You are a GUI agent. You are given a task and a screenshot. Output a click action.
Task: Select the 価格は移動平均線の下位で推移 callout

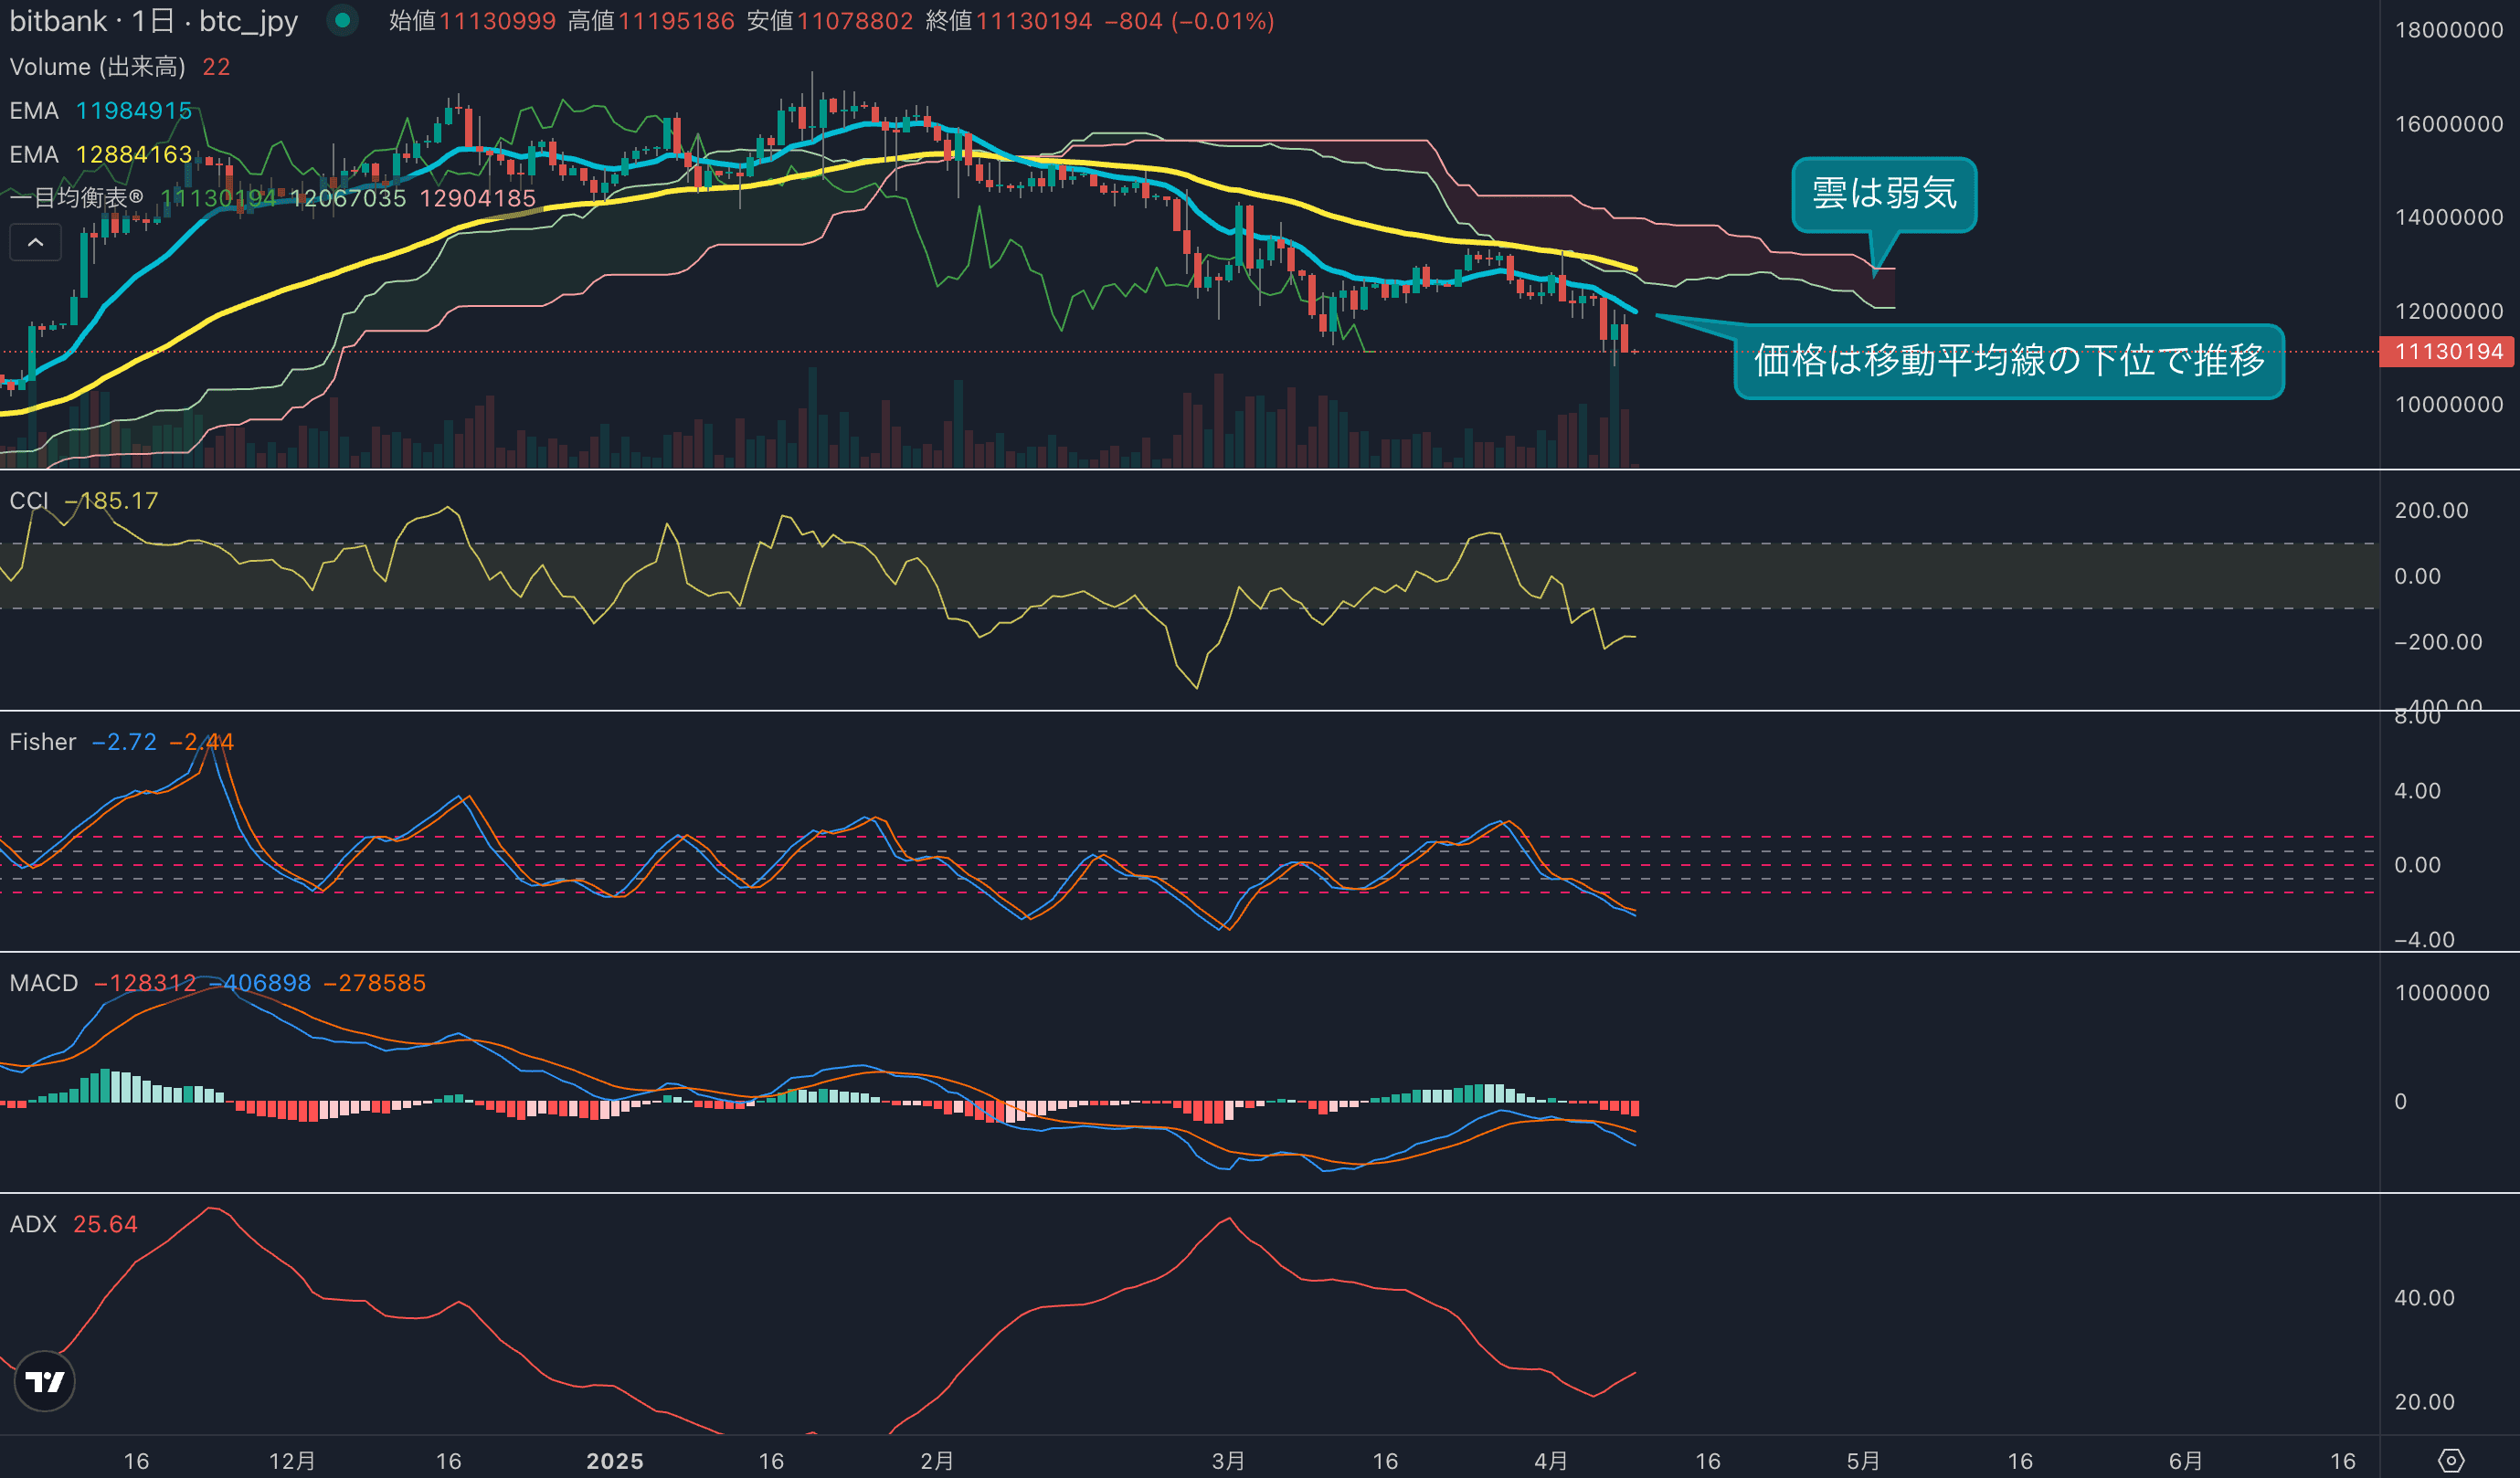[x=2008, y=361]
